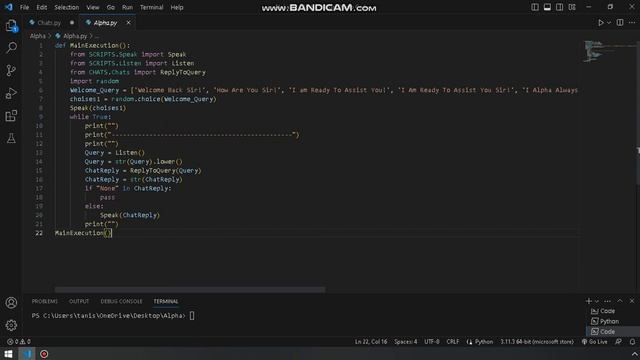
Task: Click the MainExecution() call on line 22
Action: coord(83,233)
